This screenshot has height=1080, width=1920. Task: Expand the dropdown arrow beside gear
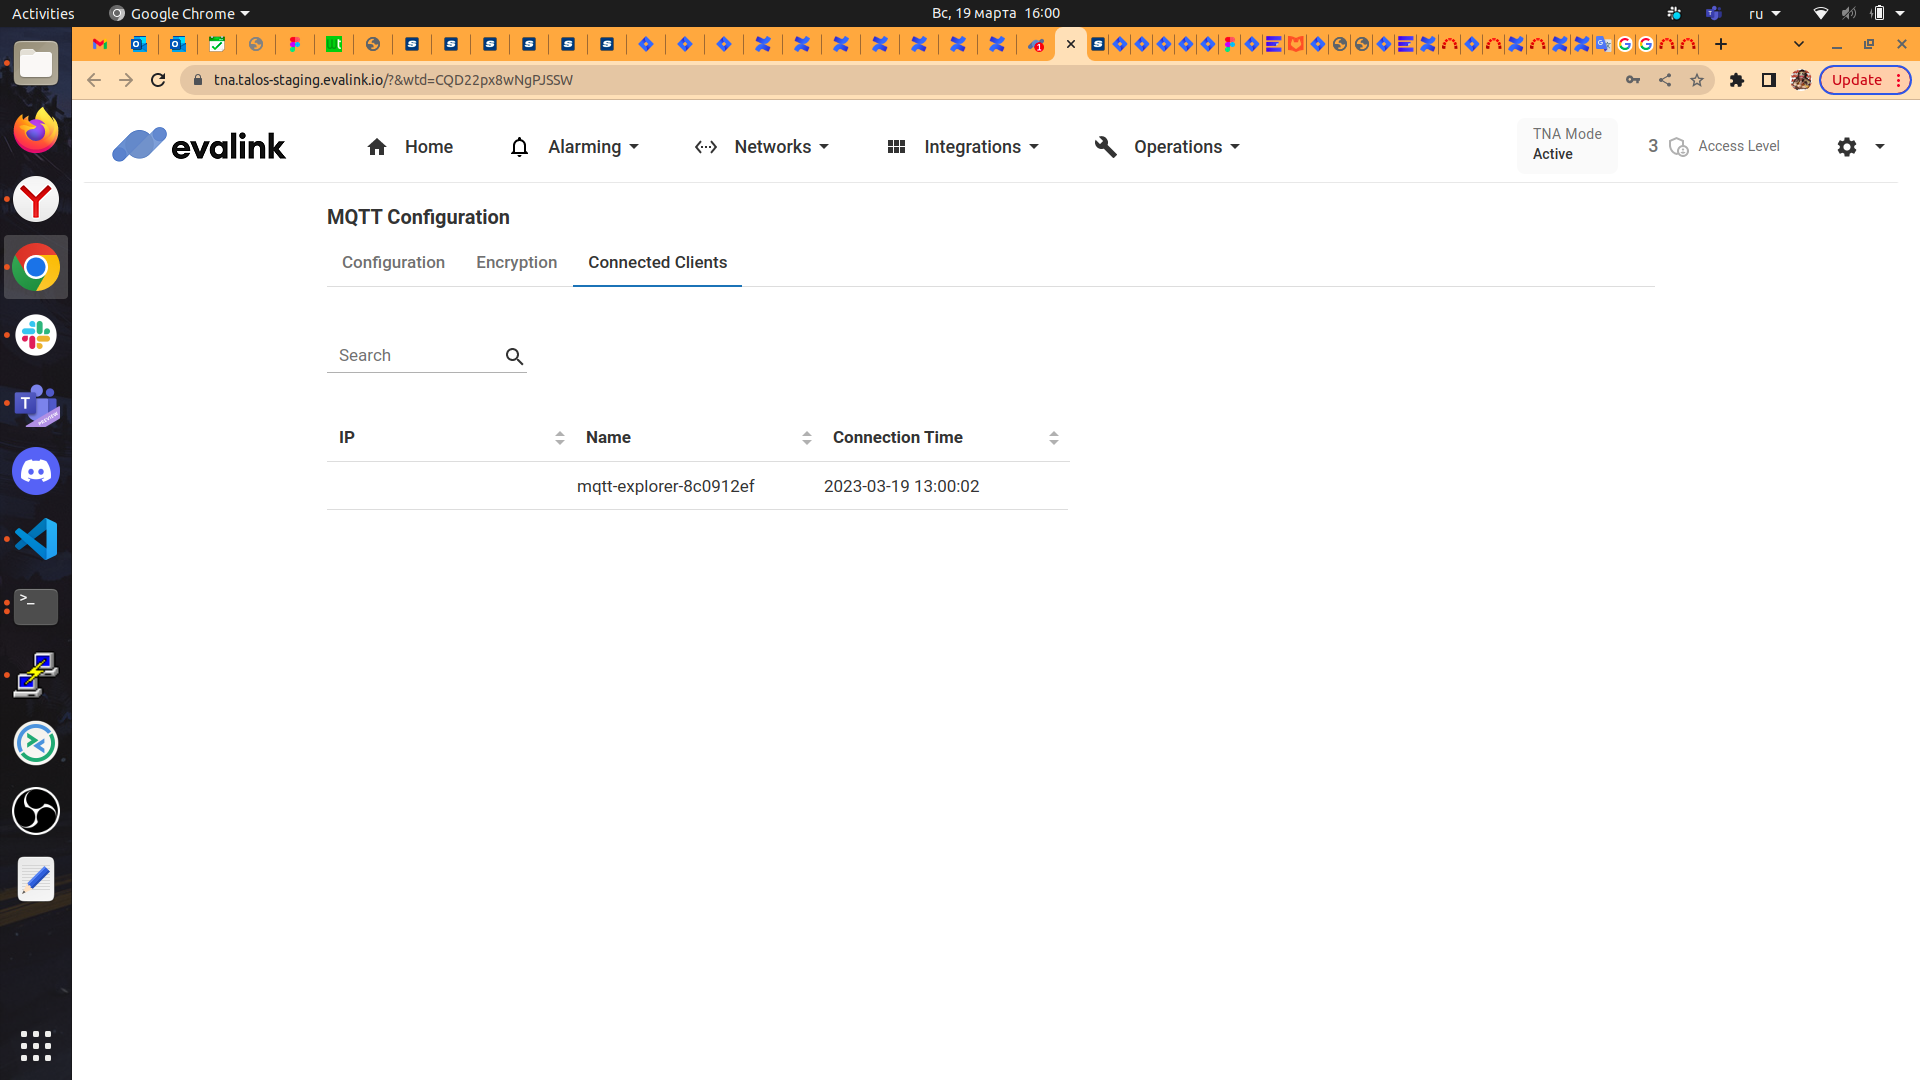(1880, 147)
